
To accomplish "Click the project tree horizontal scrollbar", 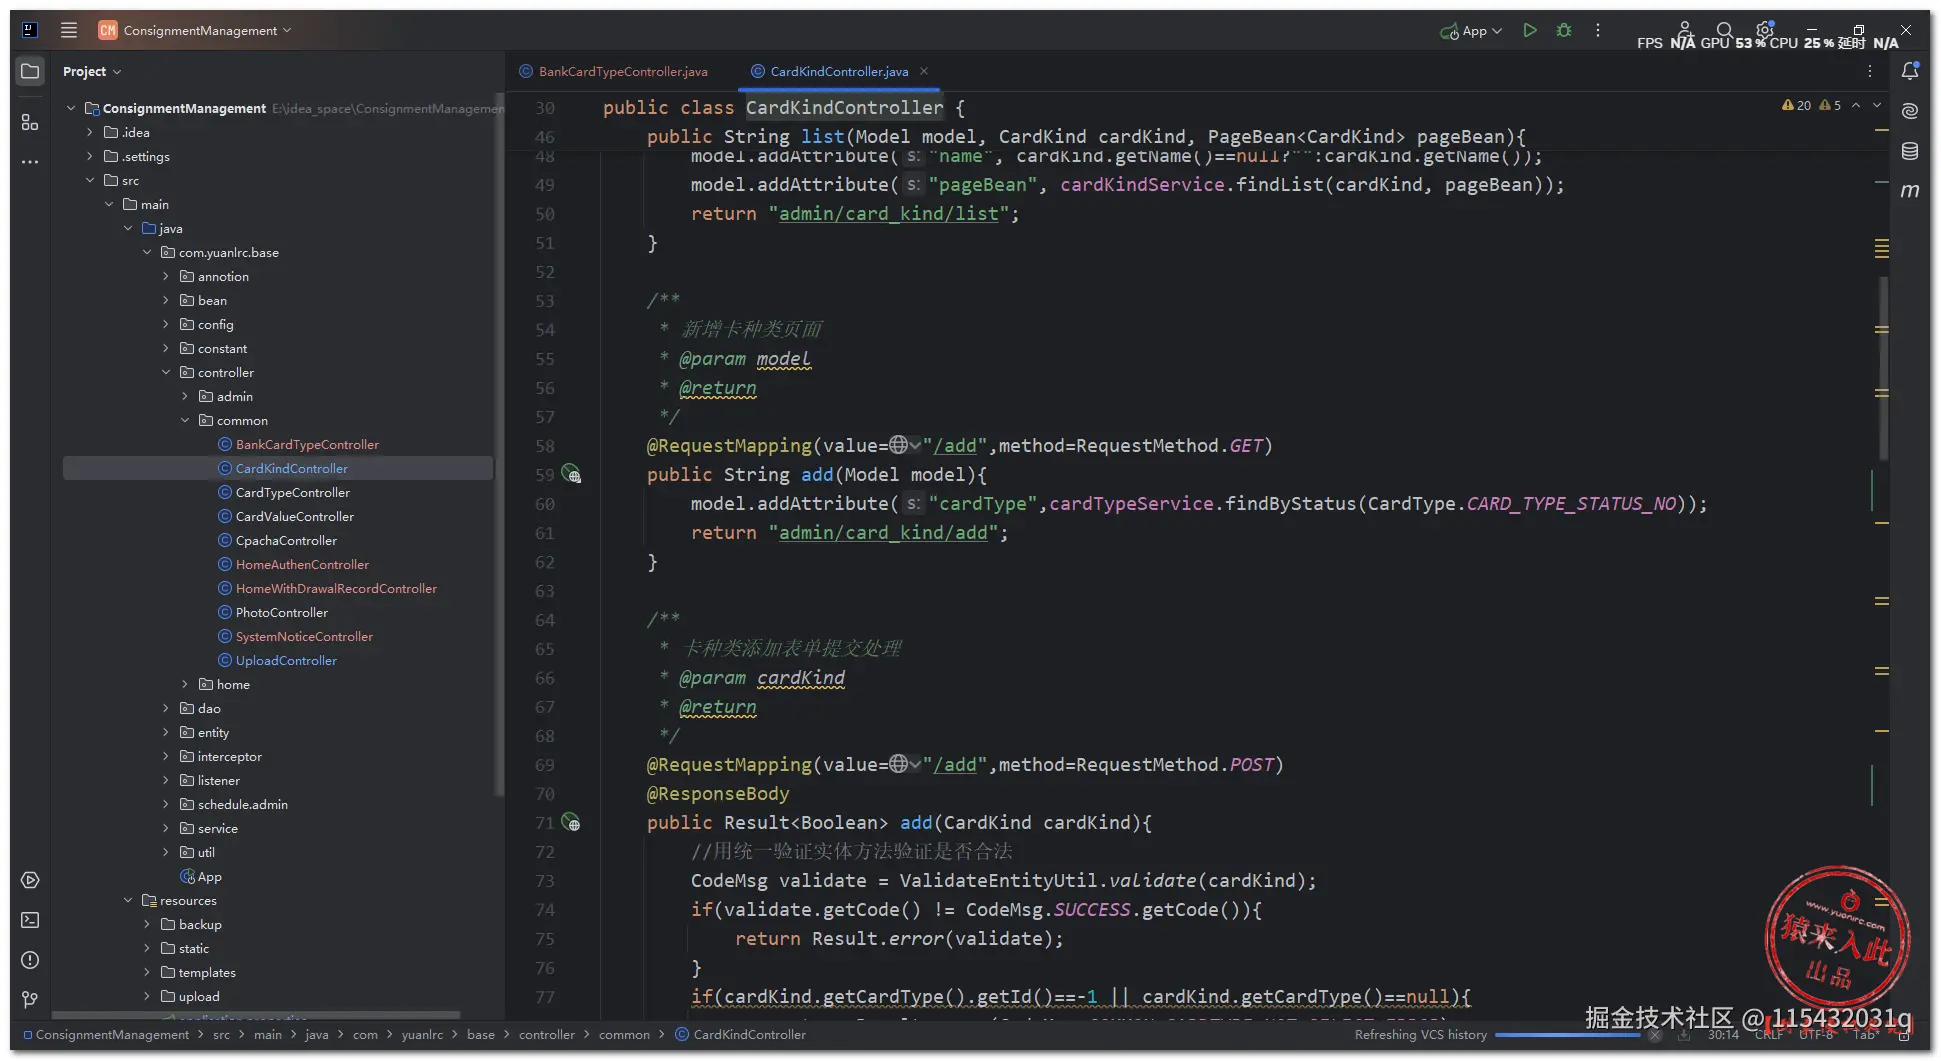I will (257, 1015).
